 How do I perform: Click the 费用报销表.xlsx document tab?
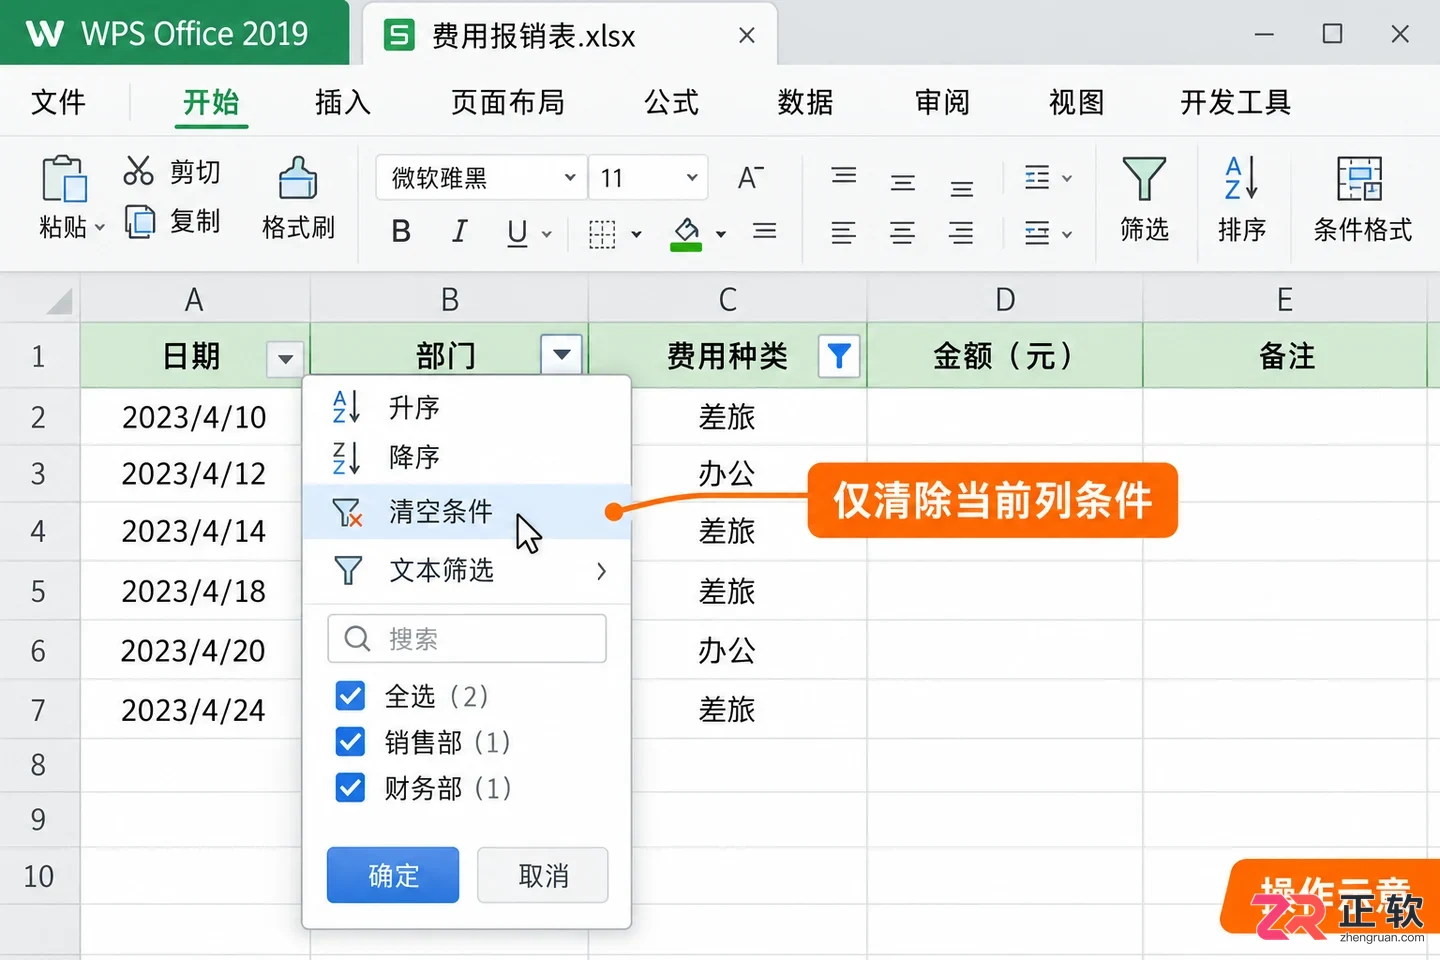[570, 36]
